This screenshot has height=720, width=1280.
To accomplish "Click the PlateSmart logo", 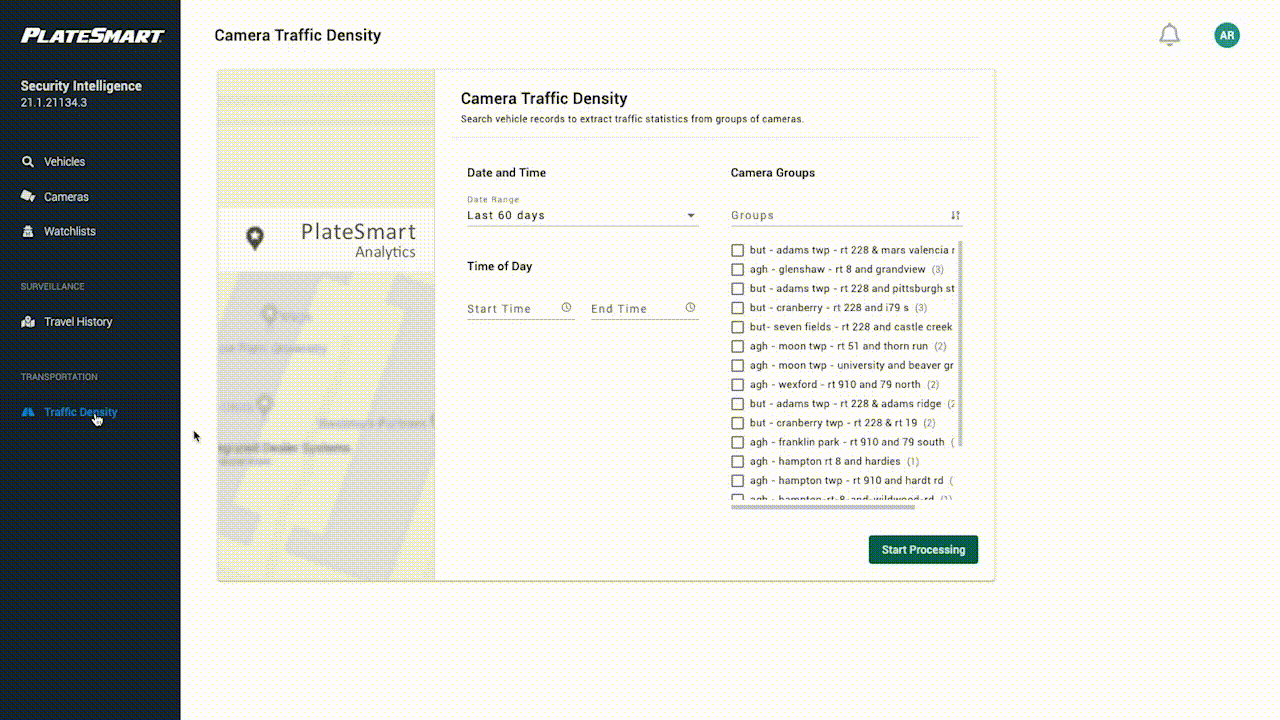I will coord(92,36).
